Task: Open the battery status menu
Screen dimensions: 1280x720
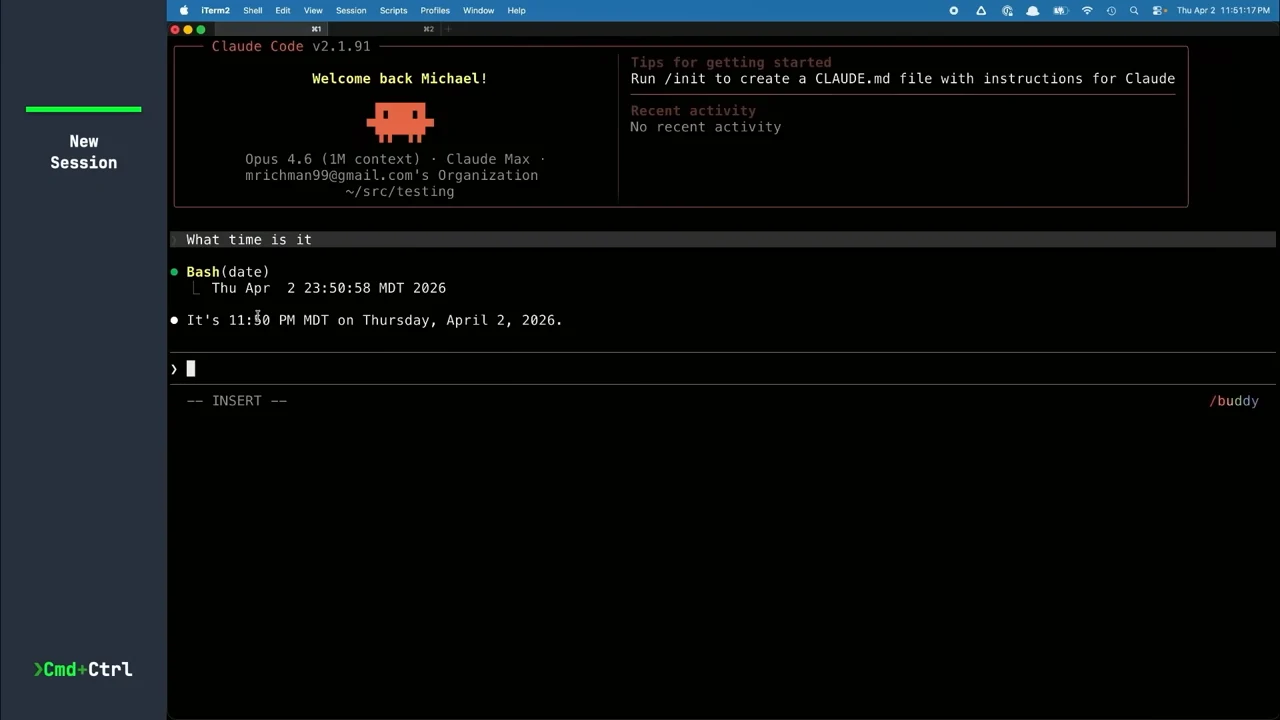Action: pos(1061,10)
